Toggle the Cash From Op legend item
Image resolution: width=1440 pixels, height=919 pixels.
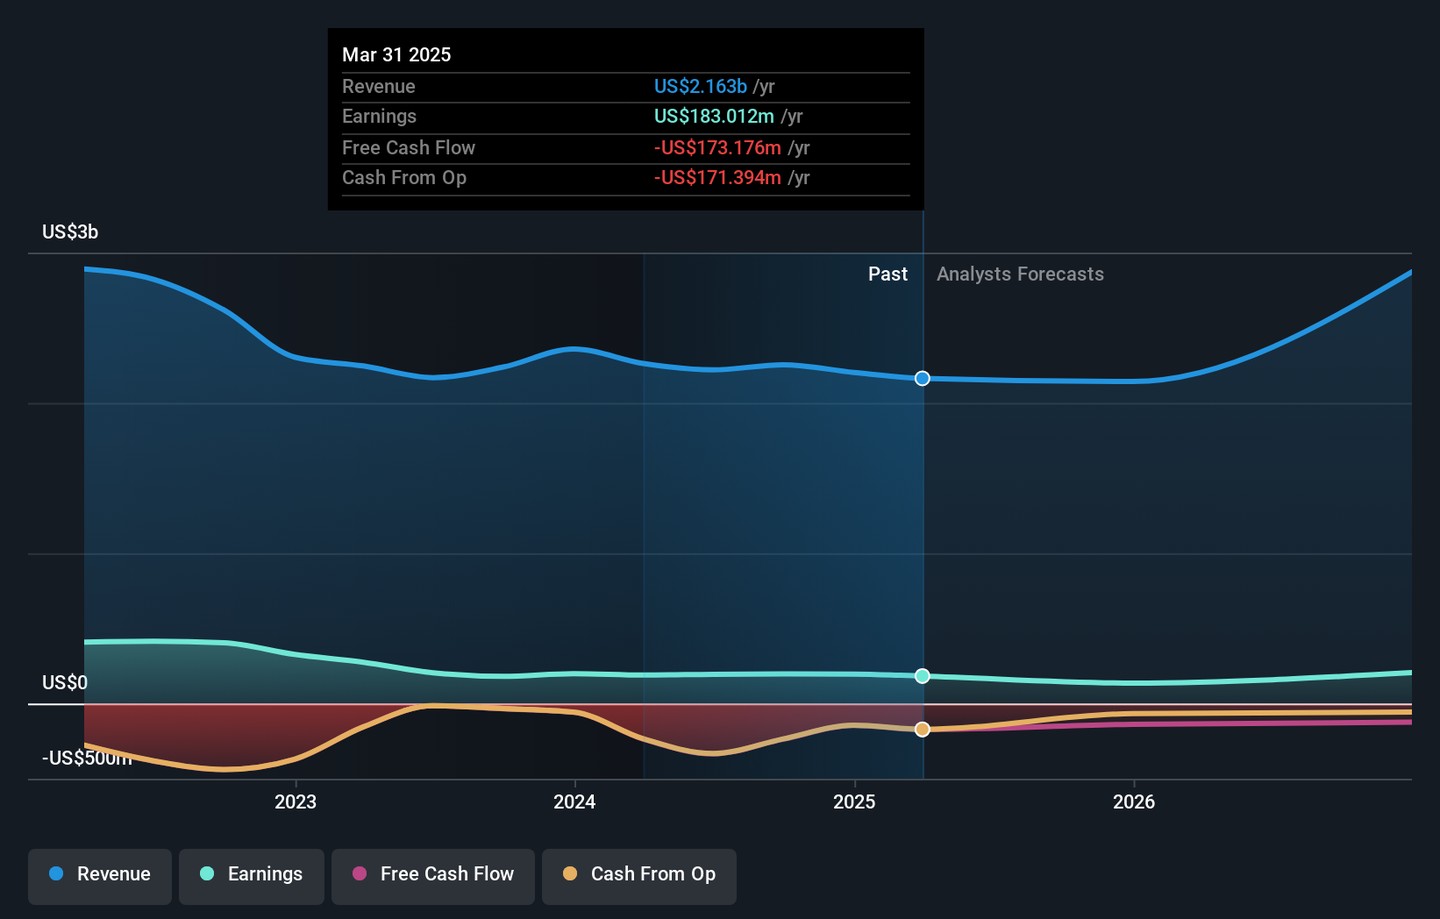point(639,875)
